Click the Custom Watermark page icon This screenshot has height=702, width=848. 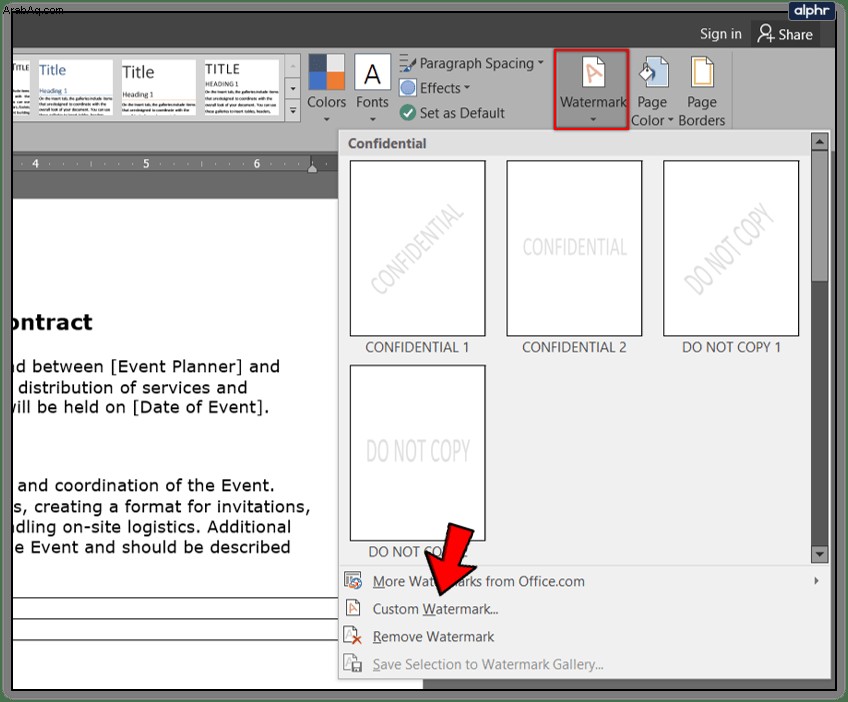click(353, 608)
